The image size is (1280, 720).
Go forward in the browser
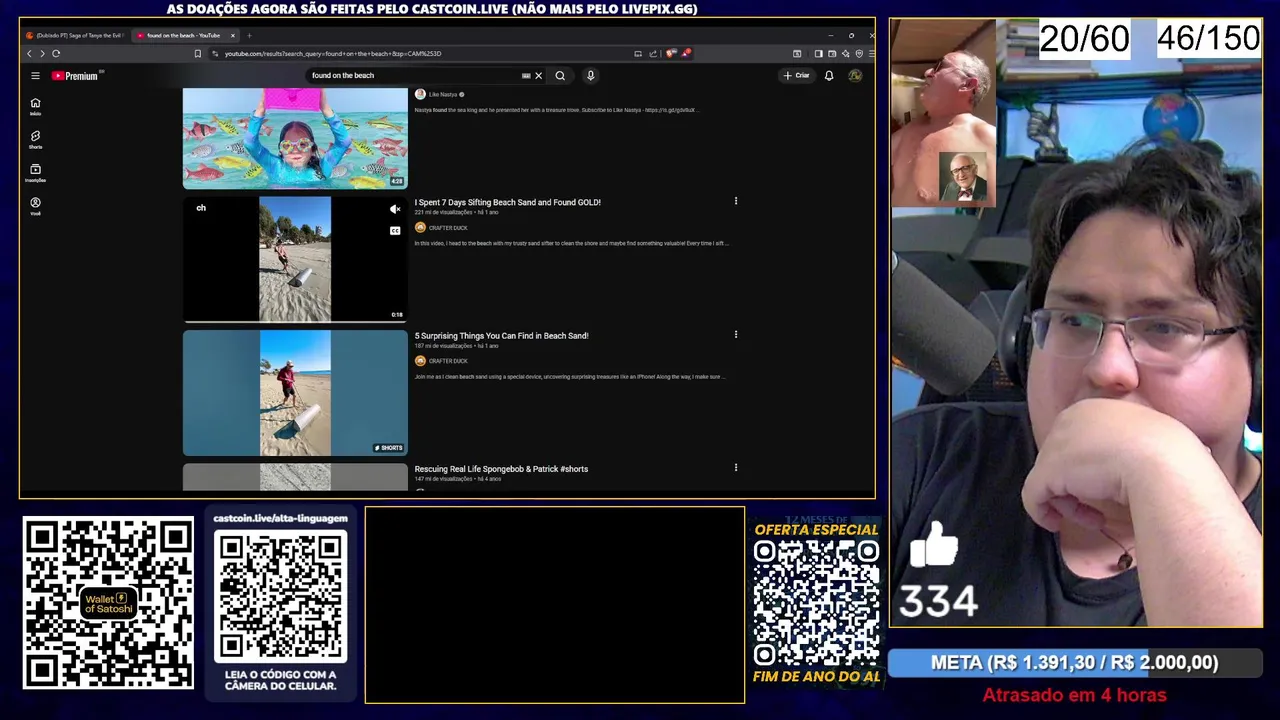click(42, 53)
